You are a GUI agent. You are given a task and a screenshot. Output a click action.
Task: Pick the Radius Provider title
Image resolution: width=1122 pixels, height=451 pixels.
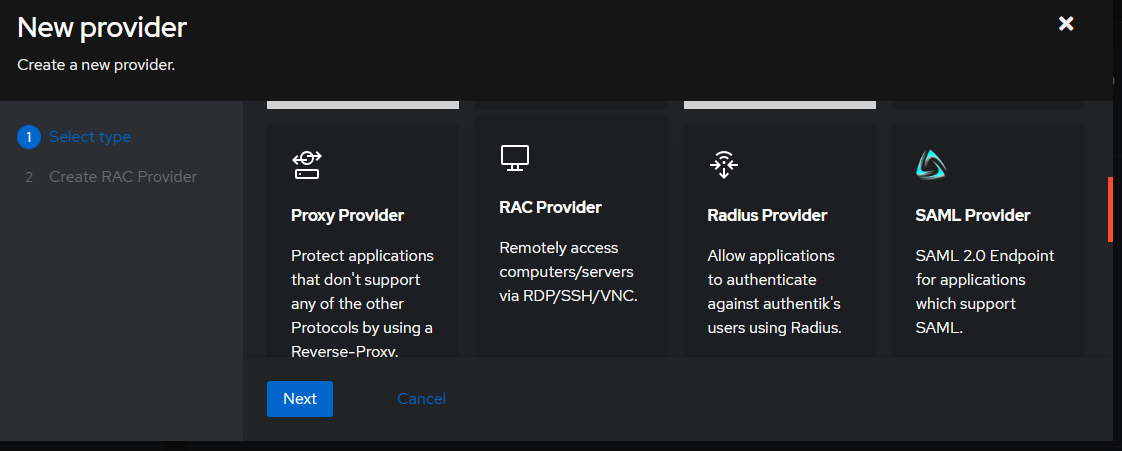[x=767, y=215]
